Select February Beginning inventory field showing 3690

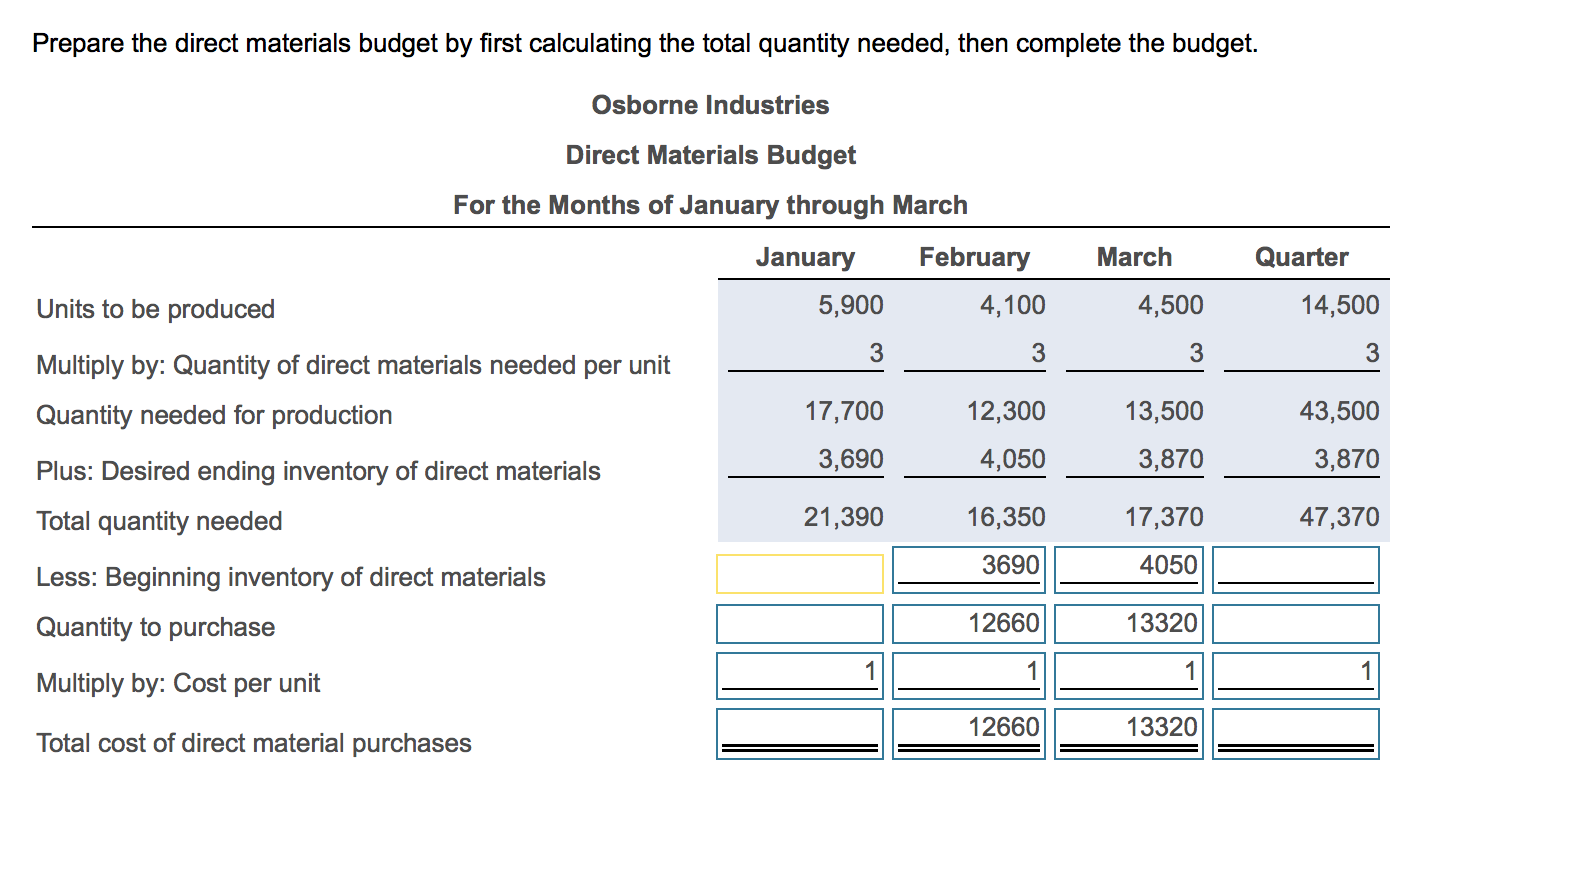pos(969,569)
